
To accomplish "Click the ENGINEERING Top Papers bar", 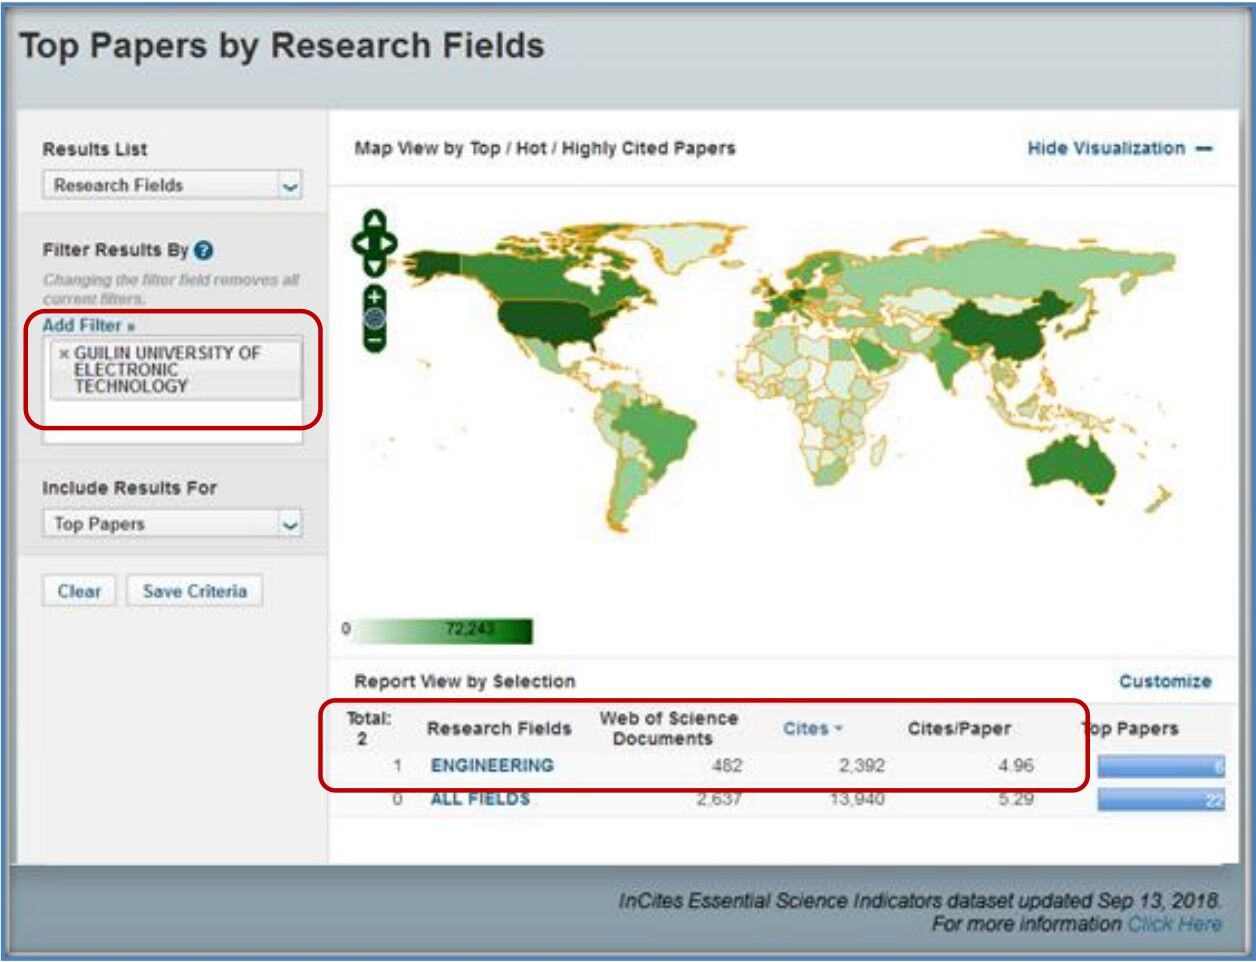I will click(1160, 767).
